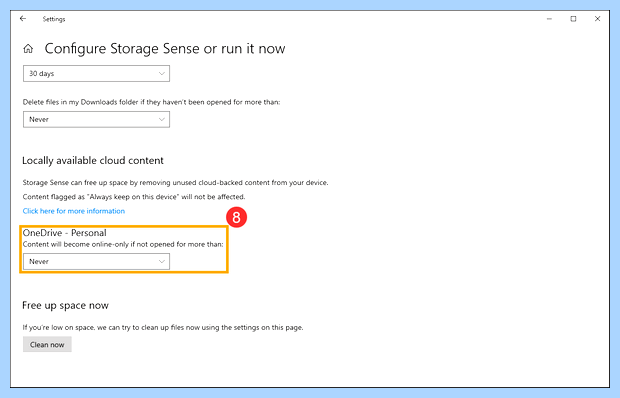Image resolution: width=620 pixels, height=398 pixels.
Task: Click the red step 8 badge
Action: tap(236, 217)
